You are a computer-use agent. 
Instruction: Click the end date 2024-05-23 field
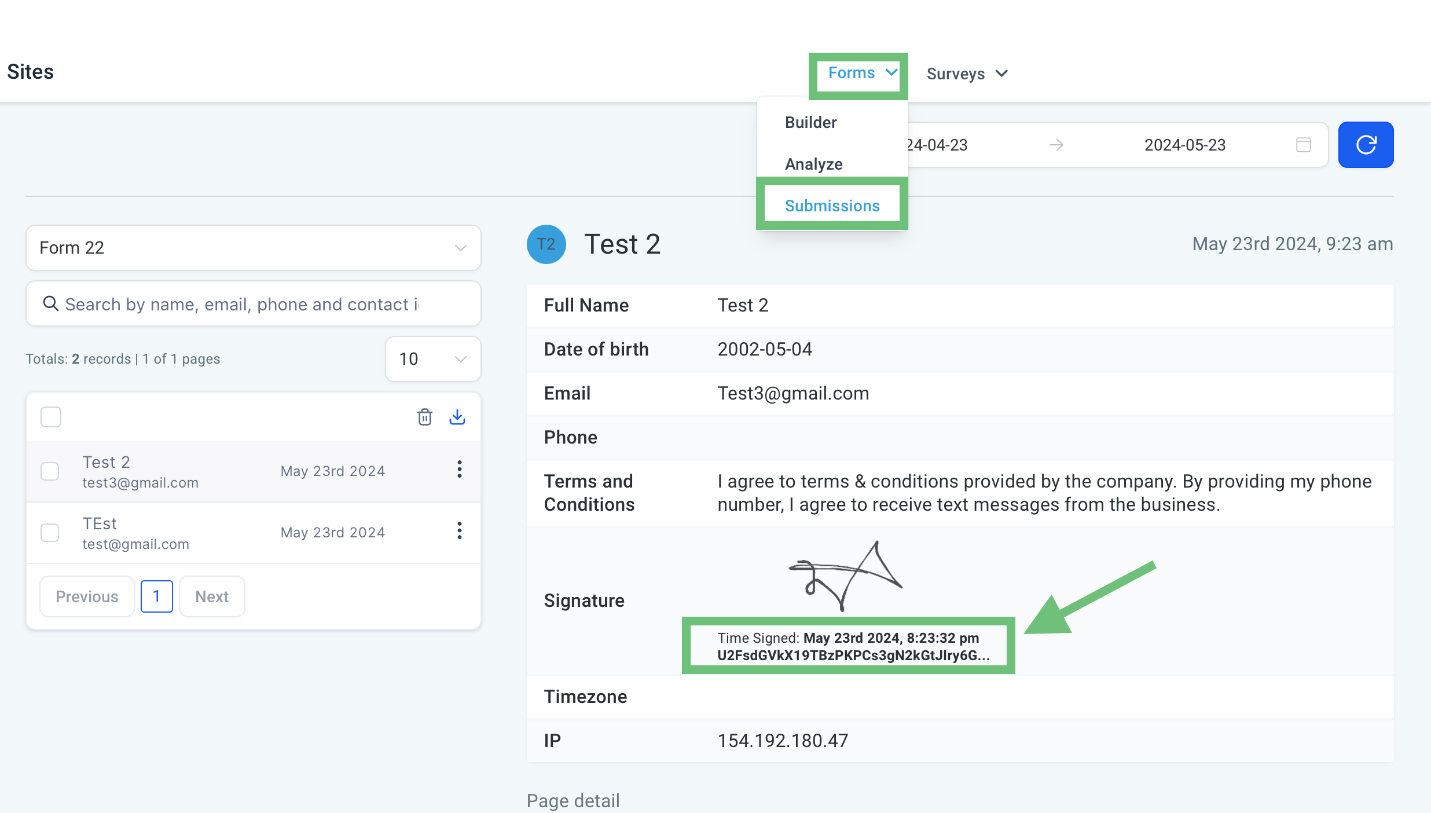point(1185,145)
